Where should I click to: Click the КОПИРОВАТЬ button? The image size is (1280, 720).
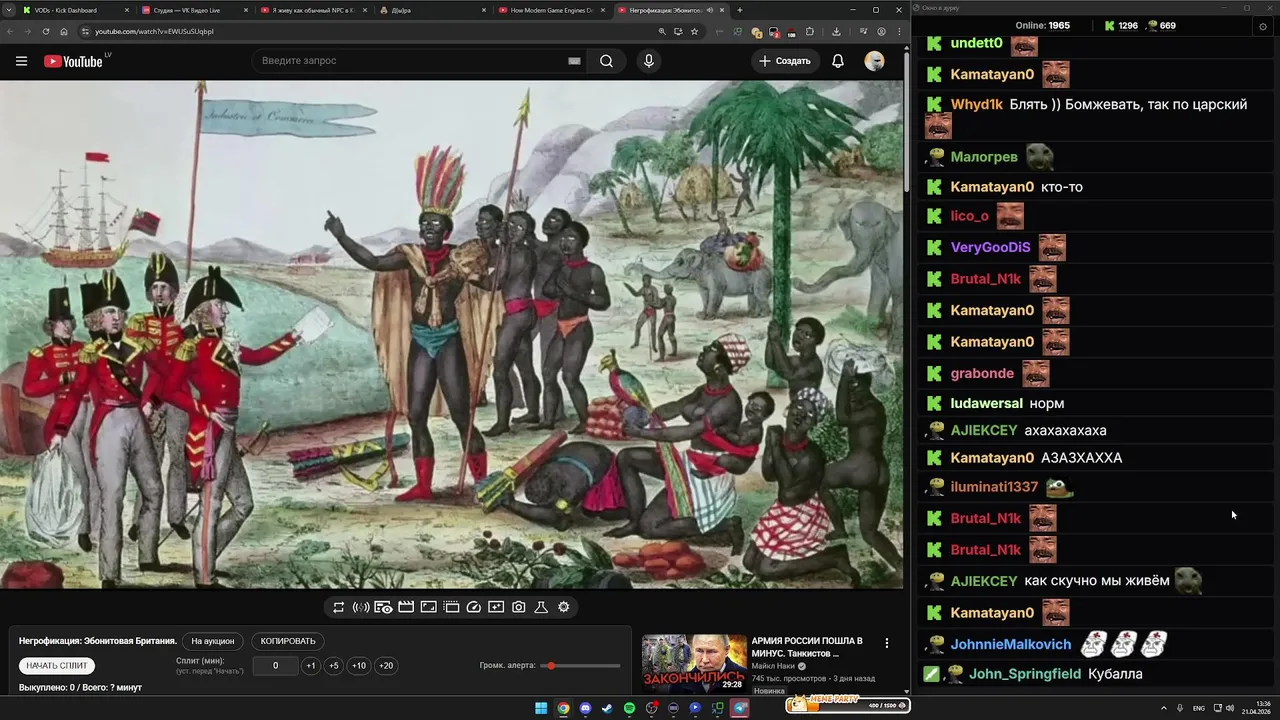coord(288,641)
